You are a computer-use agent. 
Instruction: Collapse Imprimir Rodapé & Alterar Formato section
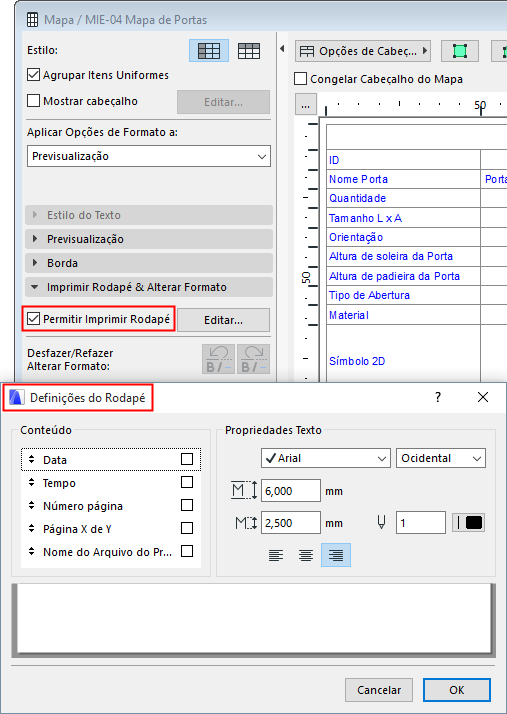[x=149, y=287]
